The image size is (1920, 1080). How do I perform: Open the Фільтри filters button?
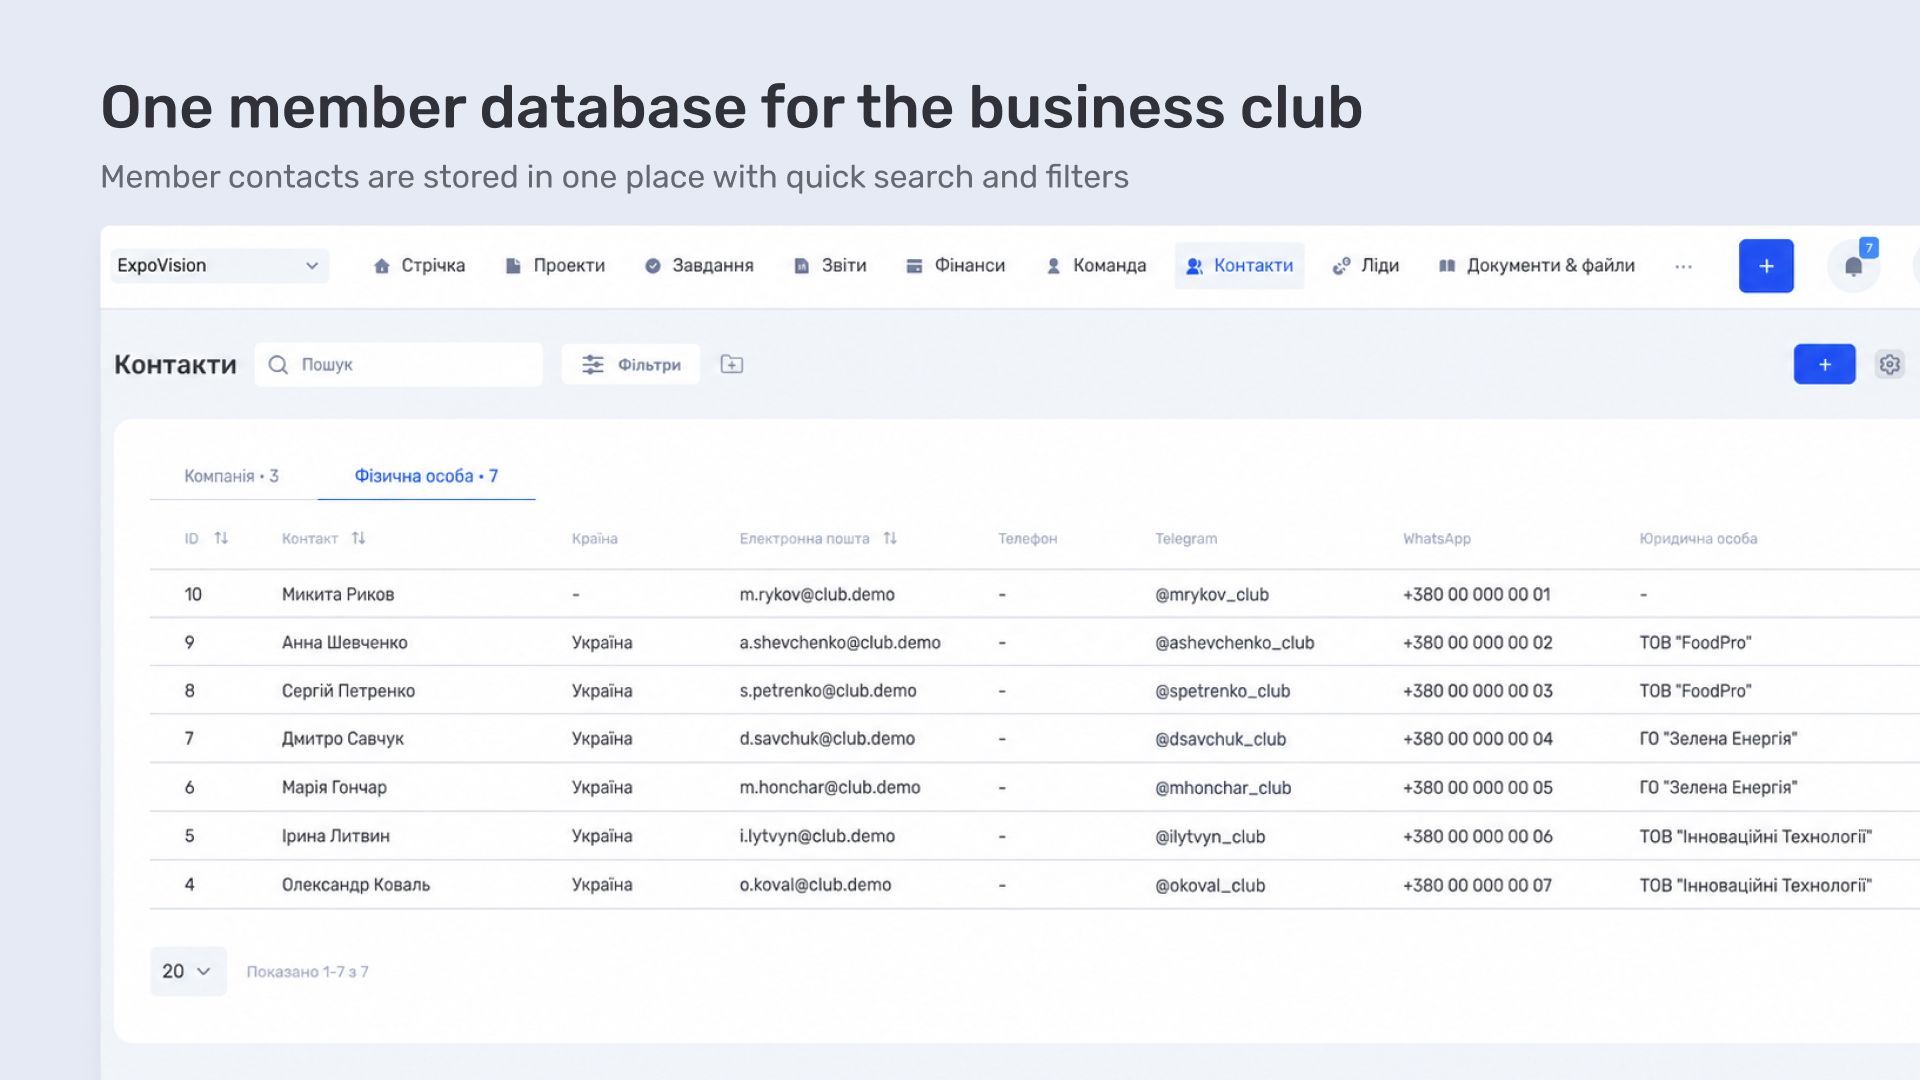pyautogui.click(x=630, y=365)
